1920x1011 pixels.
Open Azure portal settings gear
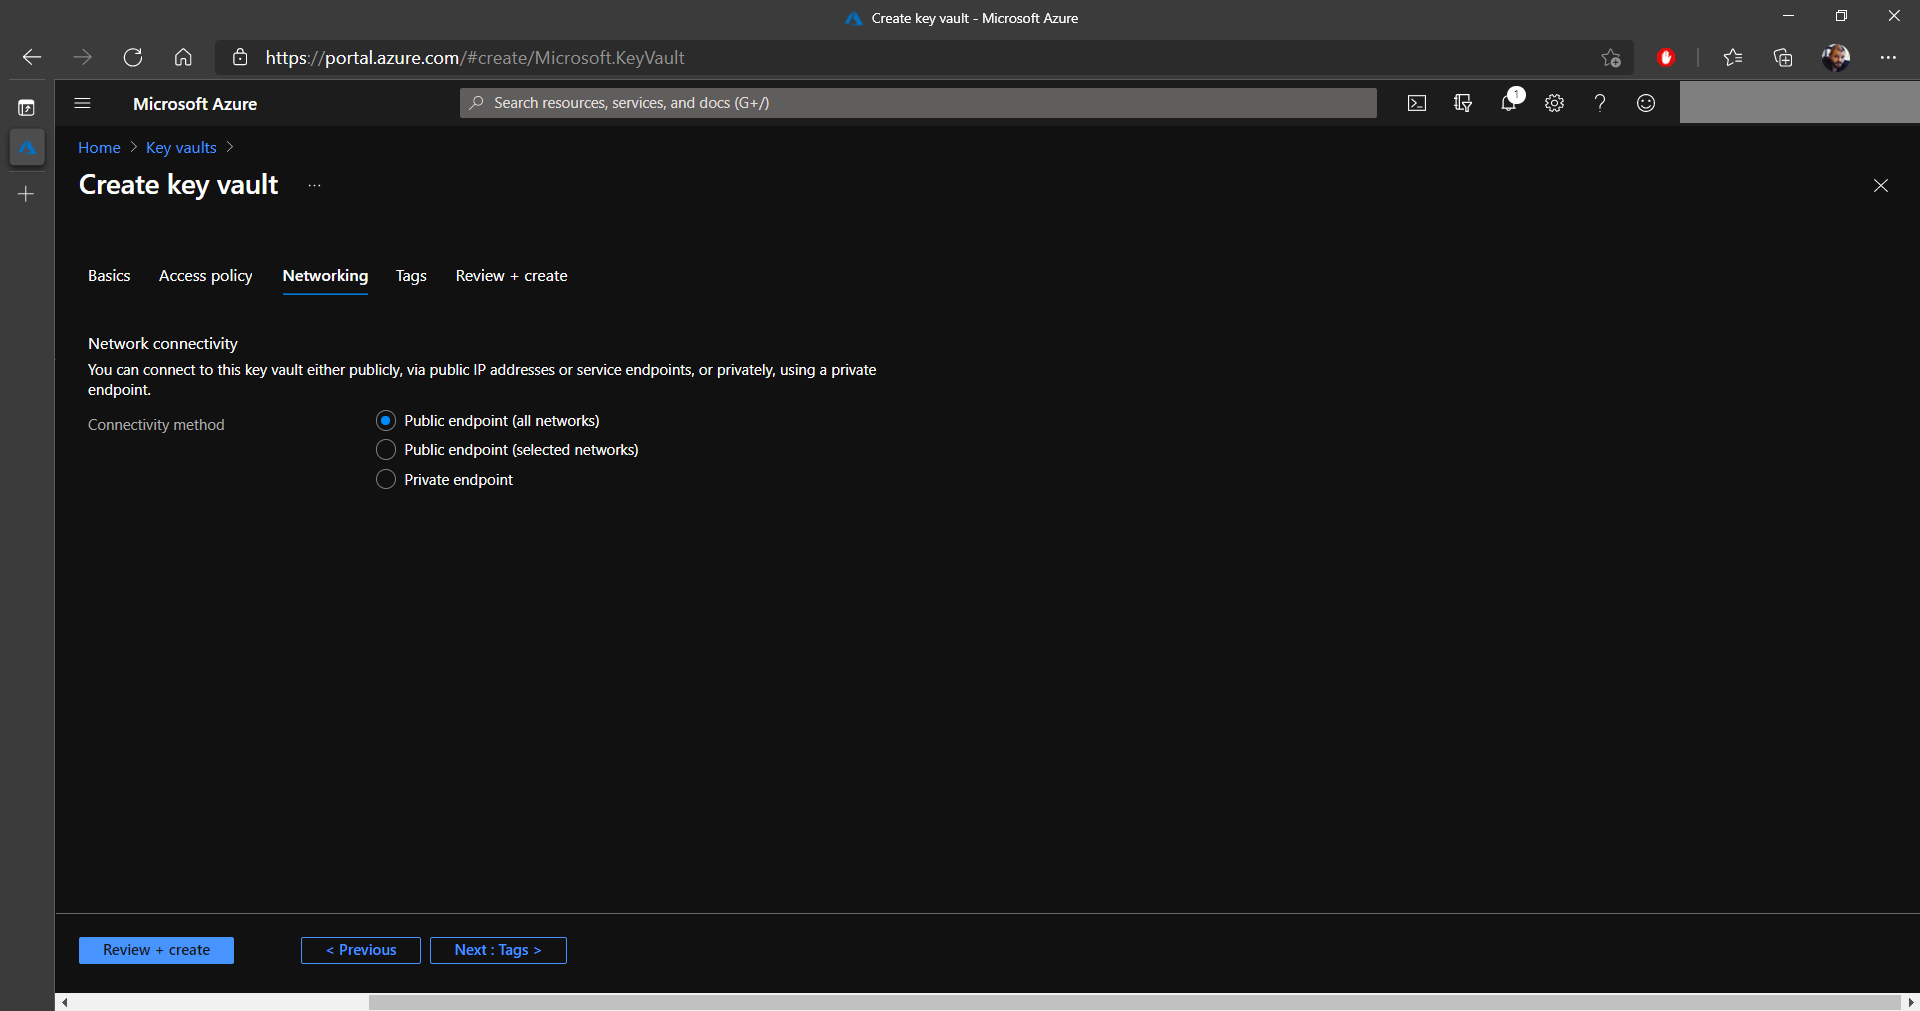click(1554, 103)
